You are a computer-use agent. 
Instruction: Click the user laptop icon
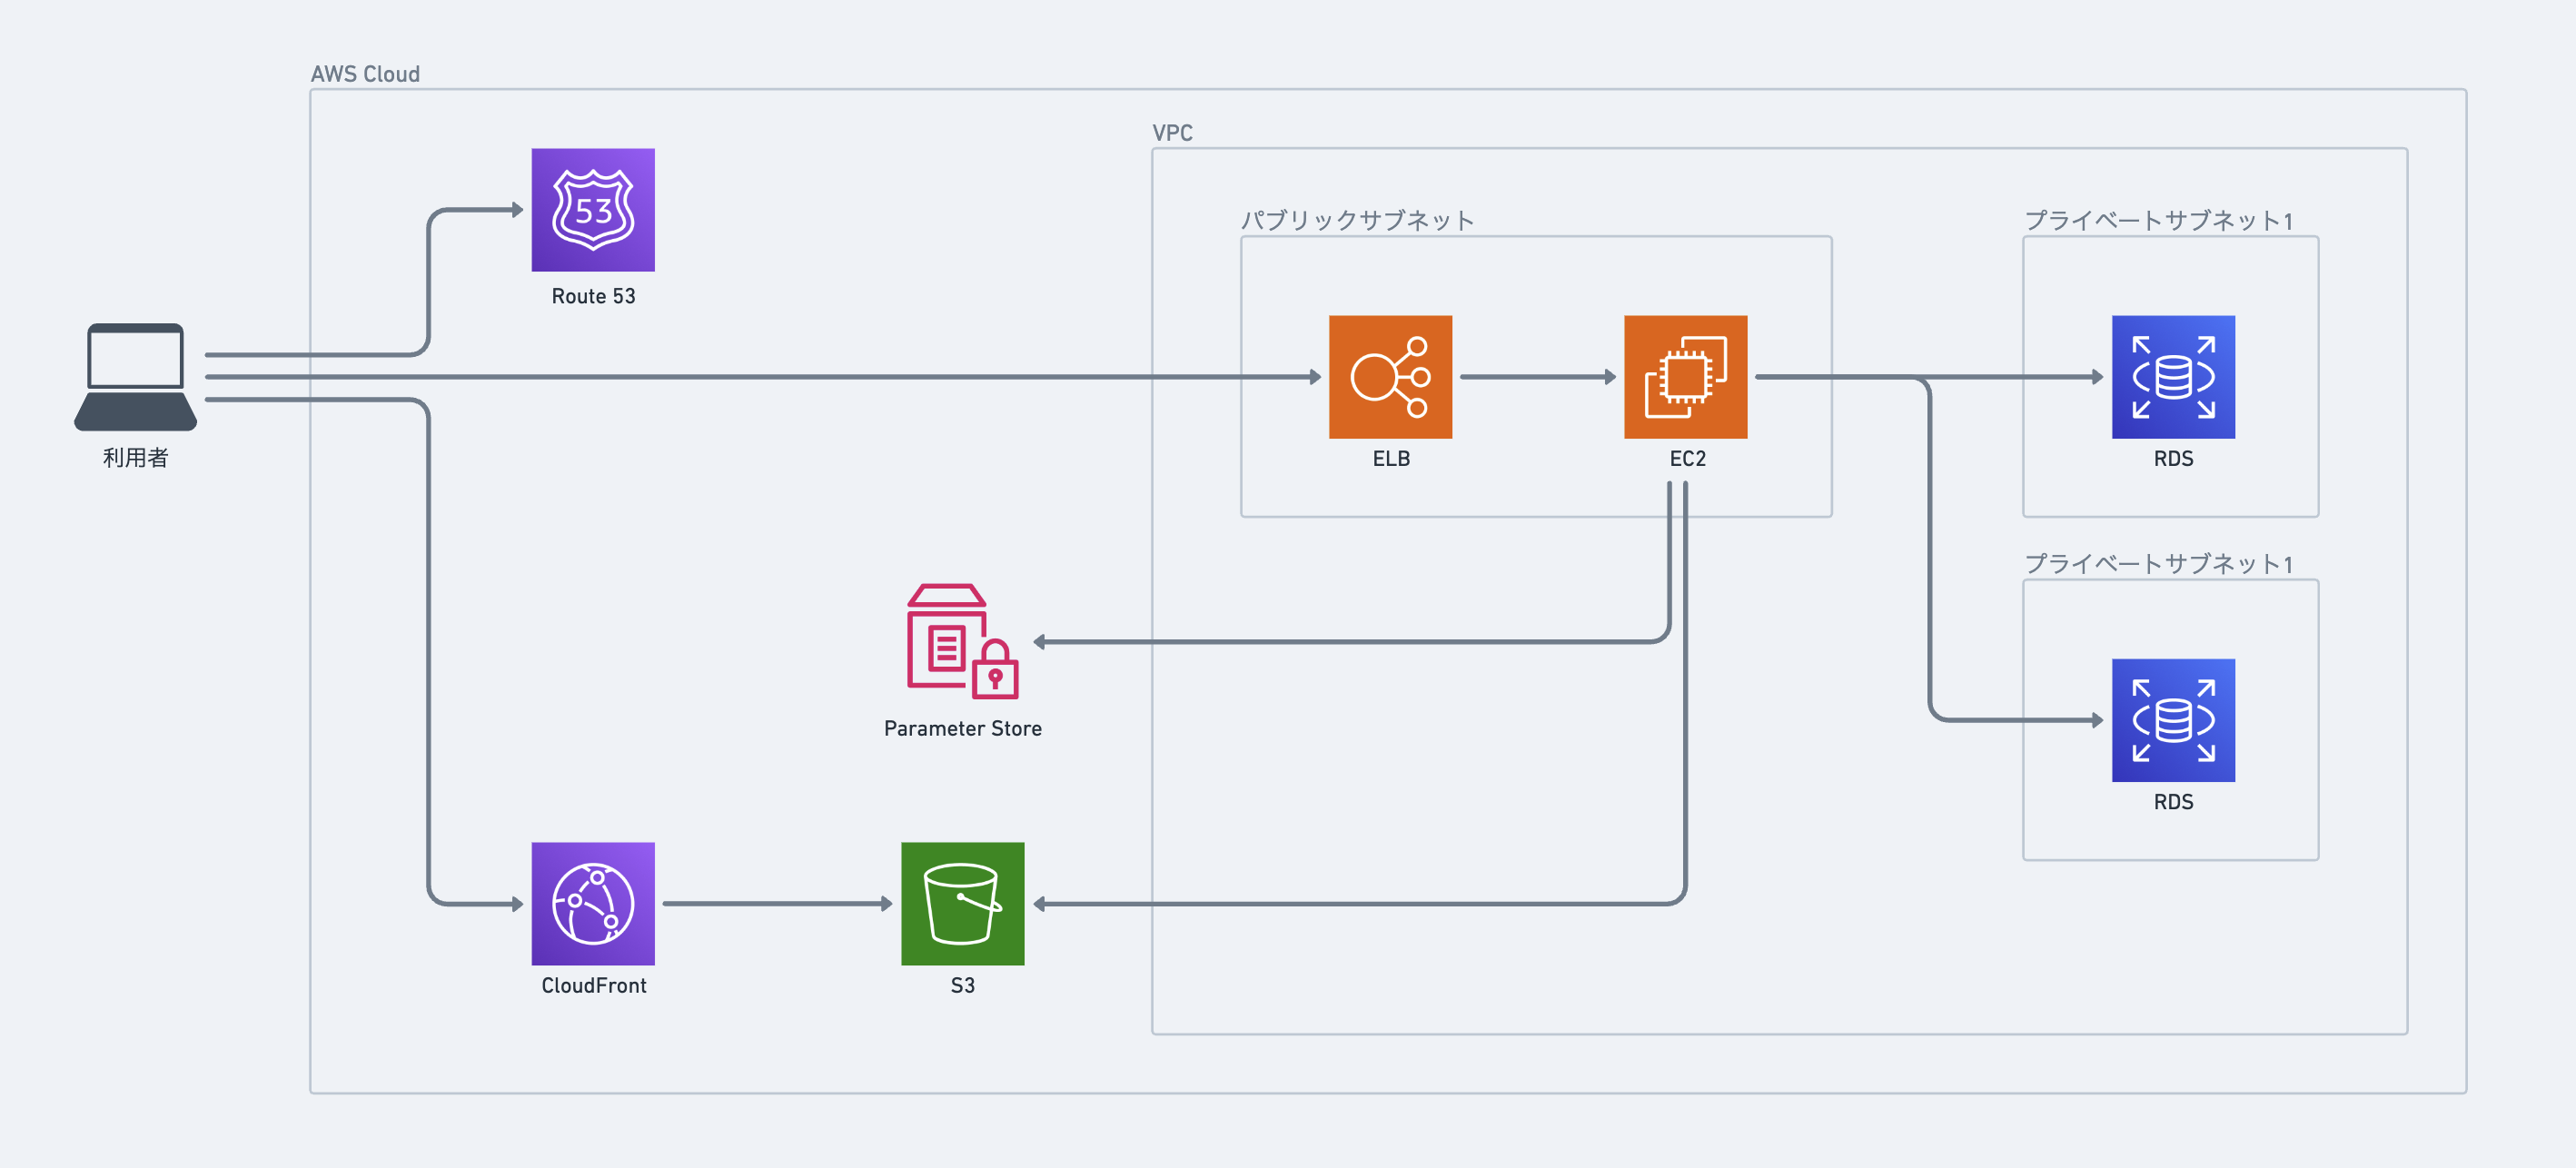[x=135, y=377]
